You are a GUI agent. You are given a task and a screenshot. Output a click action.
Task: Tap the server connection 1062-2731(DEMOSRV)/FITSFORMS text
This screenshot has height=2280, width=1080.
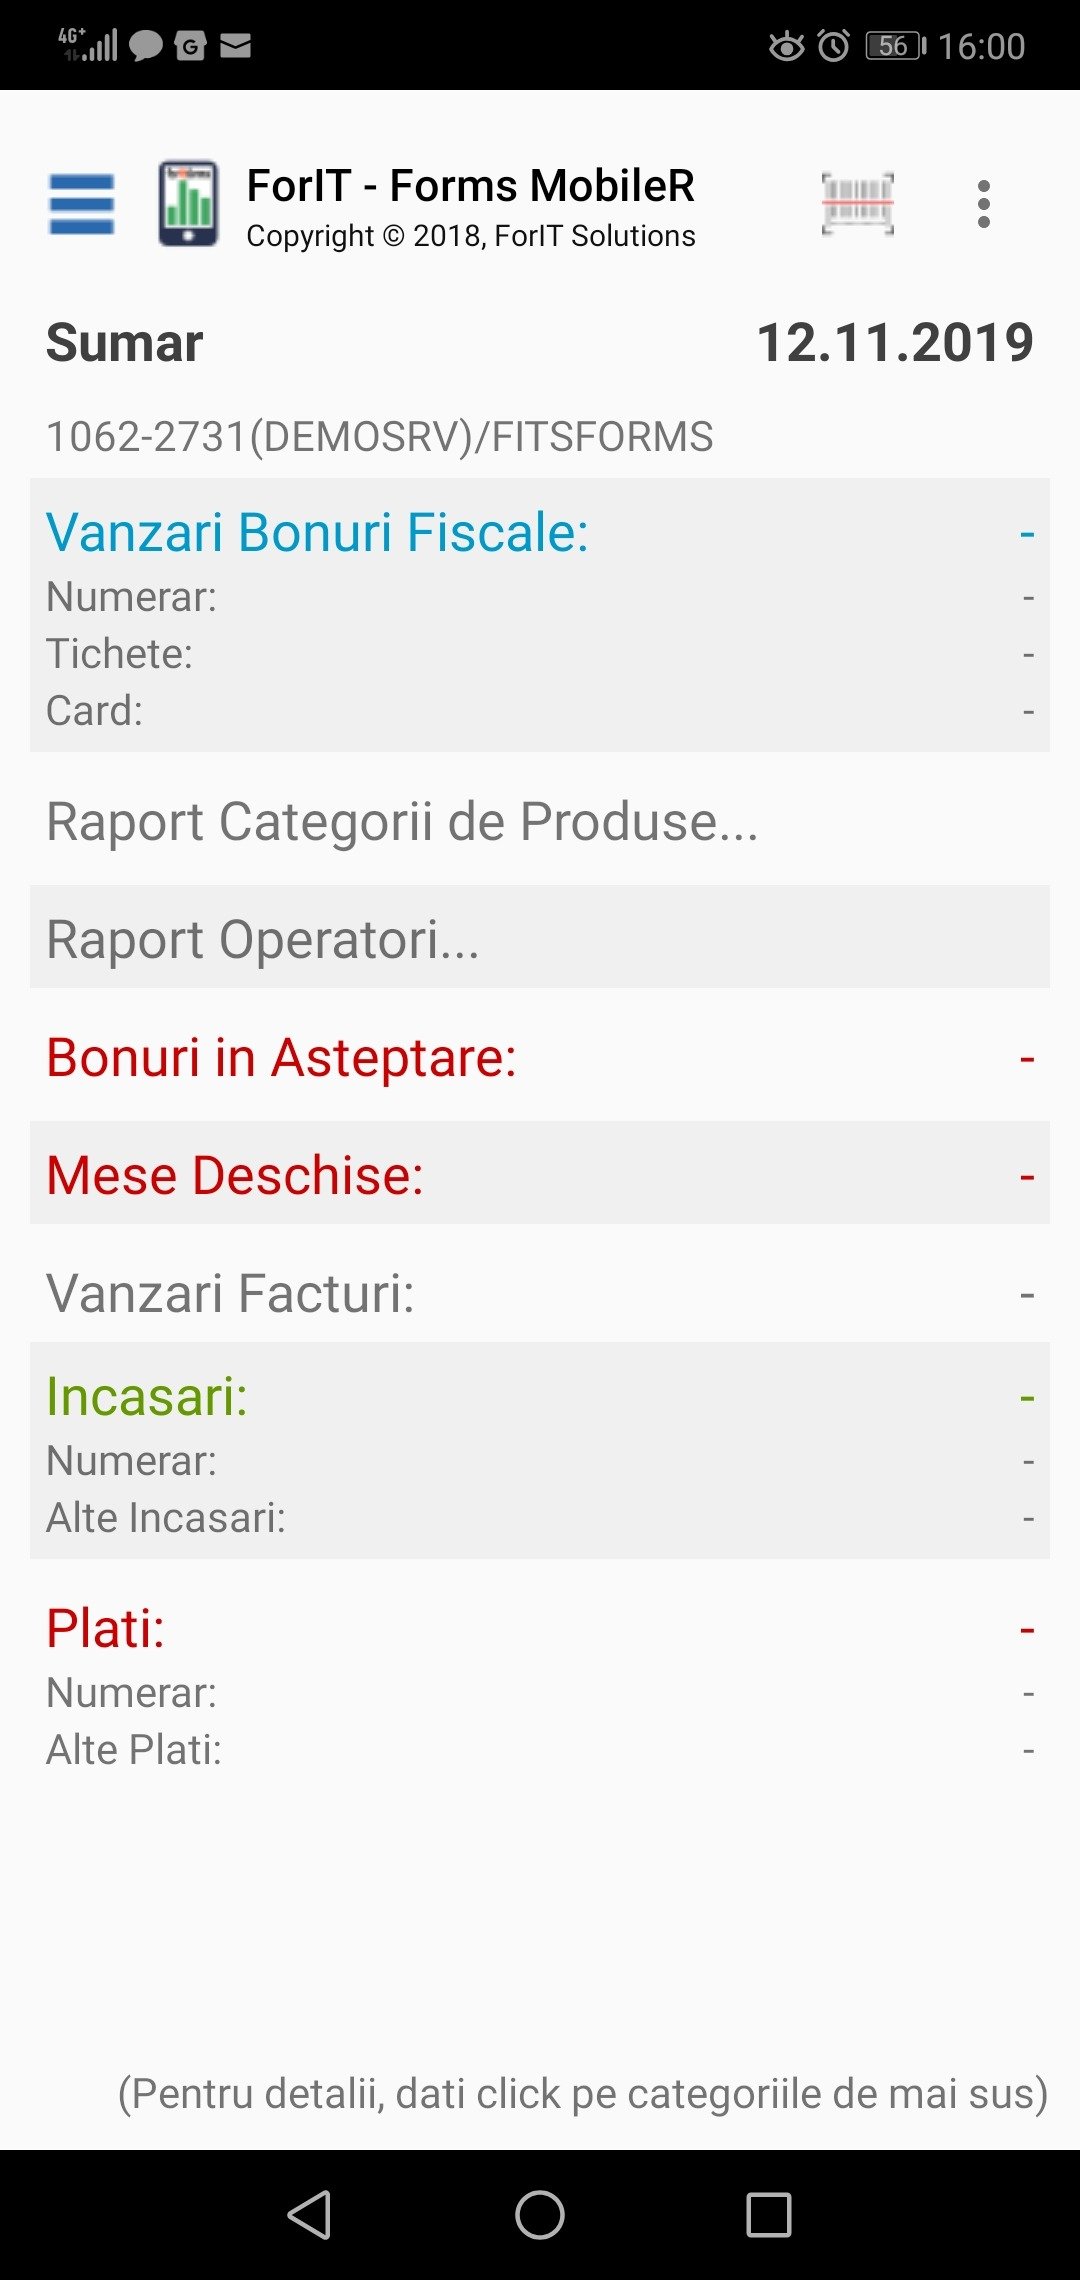[x=380, y=437]
